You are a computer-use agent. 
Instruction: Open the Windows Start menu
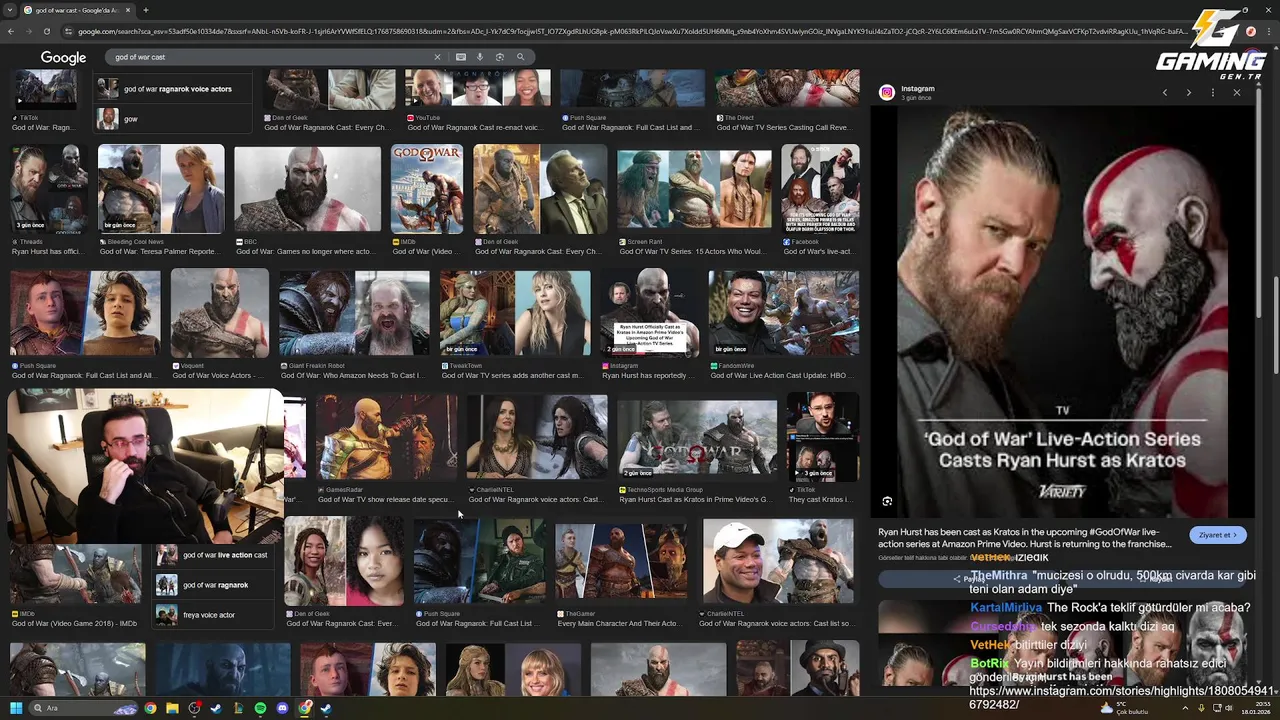click(16, 708)
